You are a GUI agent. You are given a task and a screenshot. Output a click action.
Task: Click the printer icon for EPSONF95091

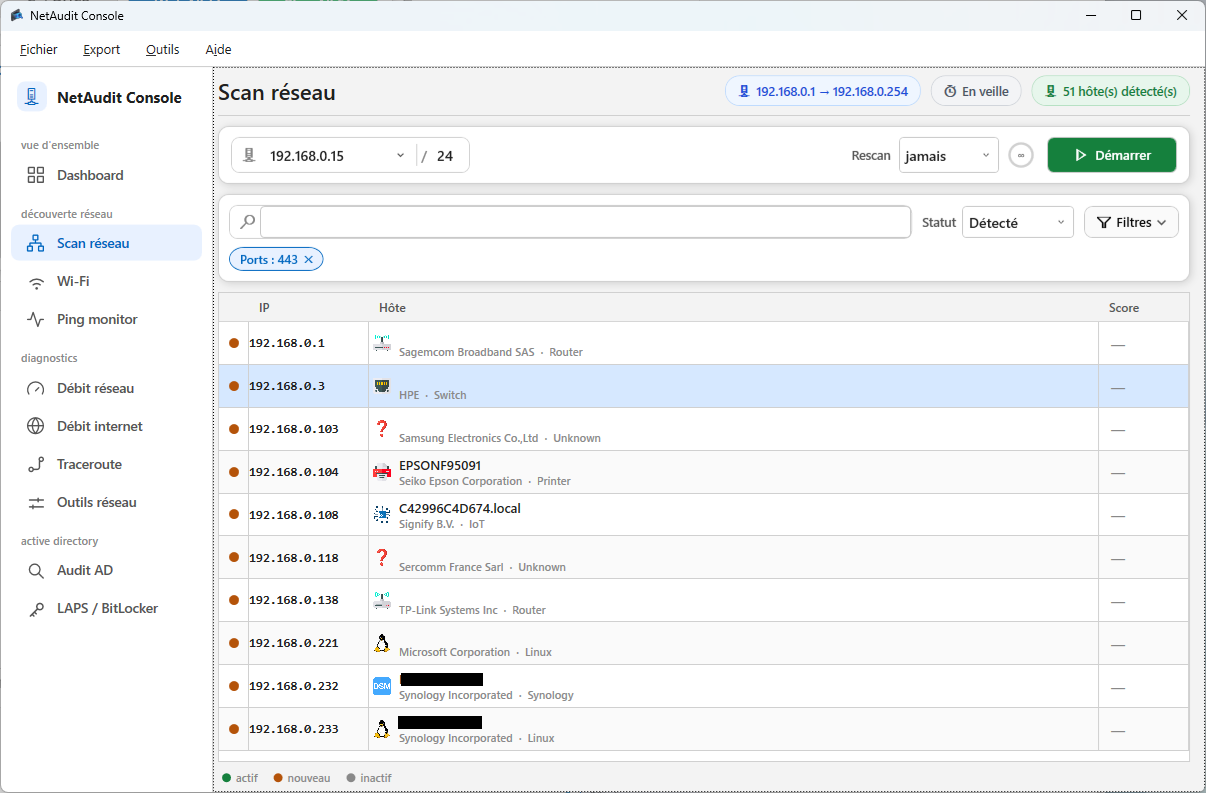click(382, 472)
